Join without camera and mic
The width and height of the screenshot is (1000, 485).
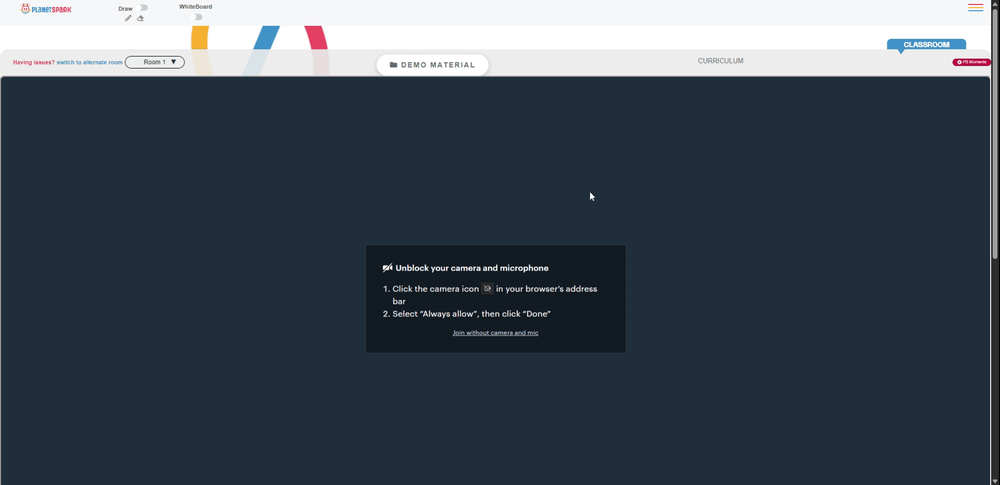click(496, 333)
